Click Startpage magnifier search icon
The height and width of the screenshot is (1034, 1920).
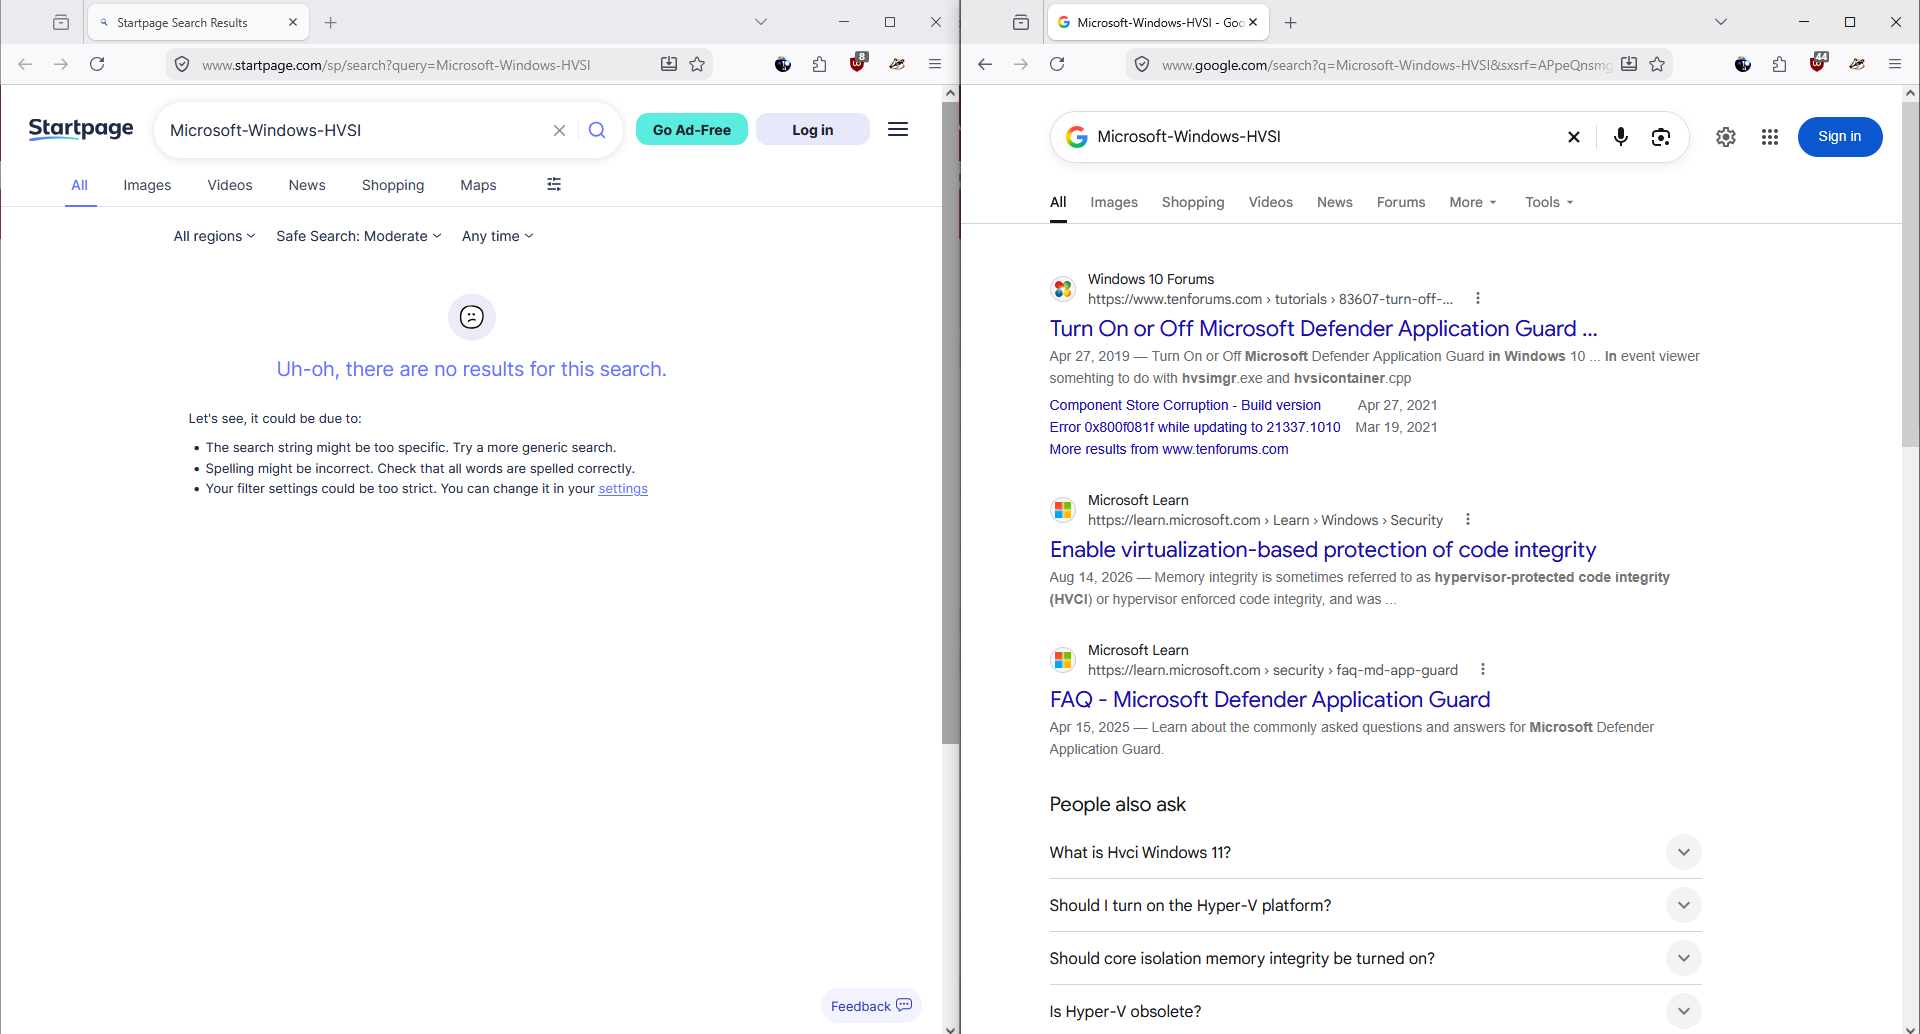pos(597,130)
